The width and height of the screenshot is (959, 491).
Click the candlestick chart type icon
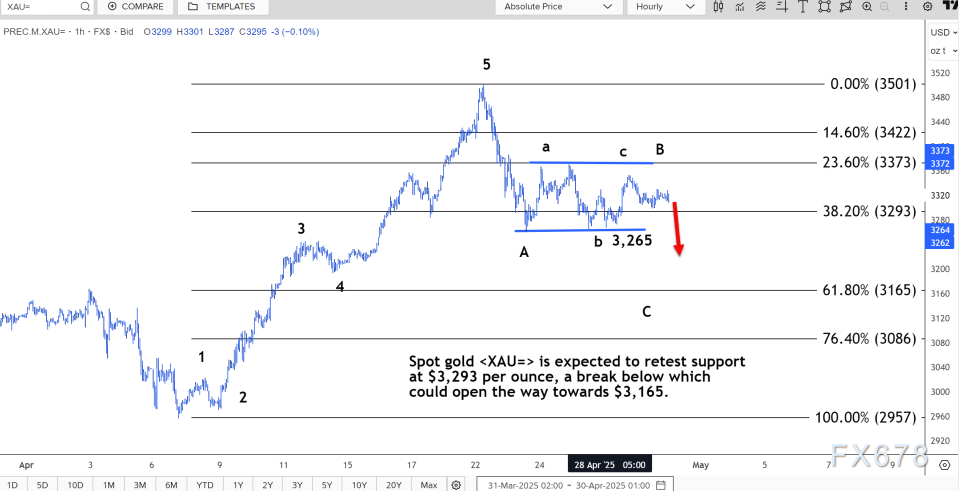click(716, 7)
